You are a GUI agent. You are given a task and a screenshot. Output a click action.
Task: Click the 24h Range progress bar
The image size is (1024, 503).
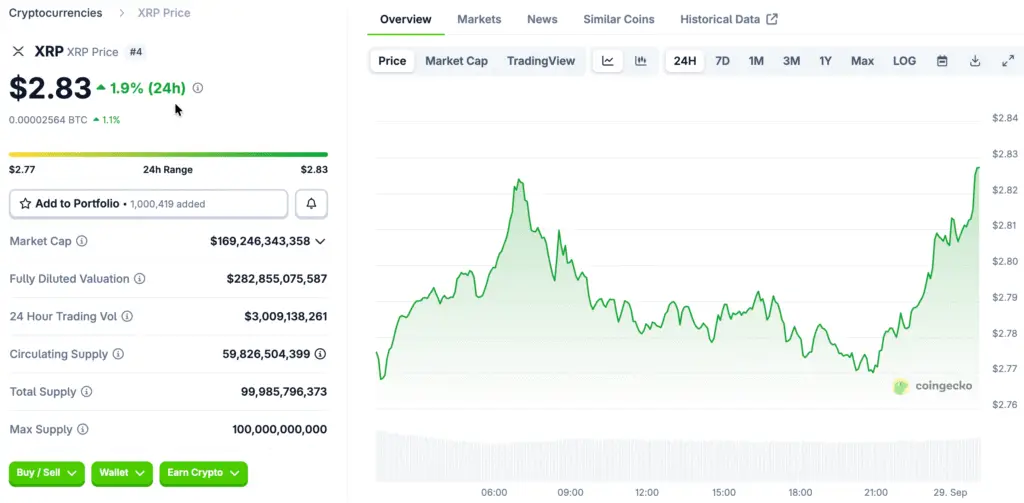[x=168, y=154]
